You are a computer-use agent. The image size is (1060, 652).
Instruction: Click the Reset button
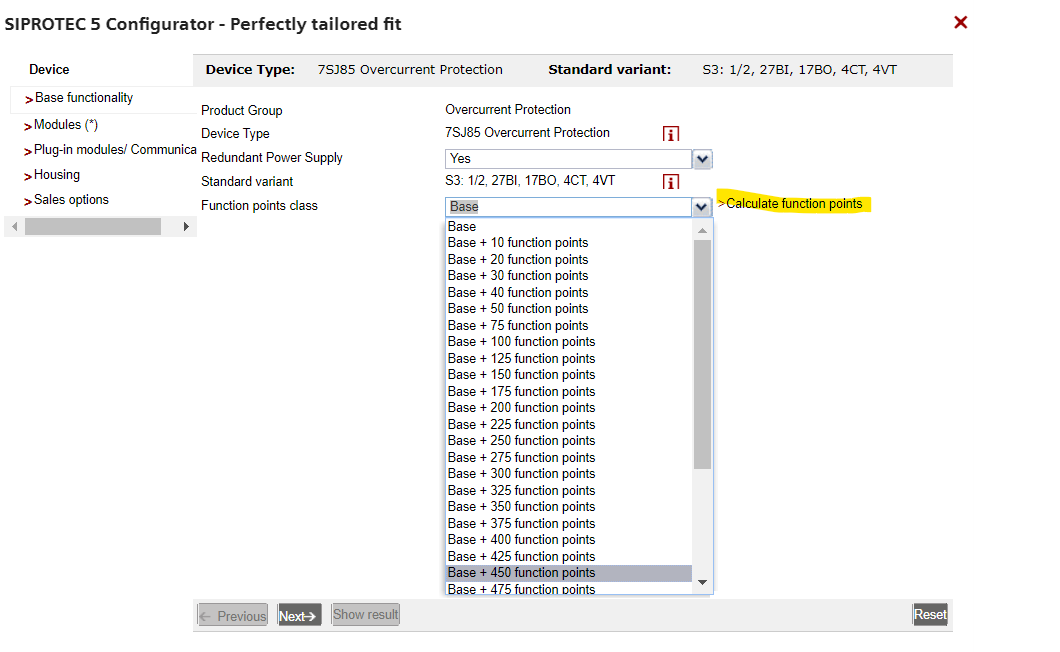(x=930, y=615)
